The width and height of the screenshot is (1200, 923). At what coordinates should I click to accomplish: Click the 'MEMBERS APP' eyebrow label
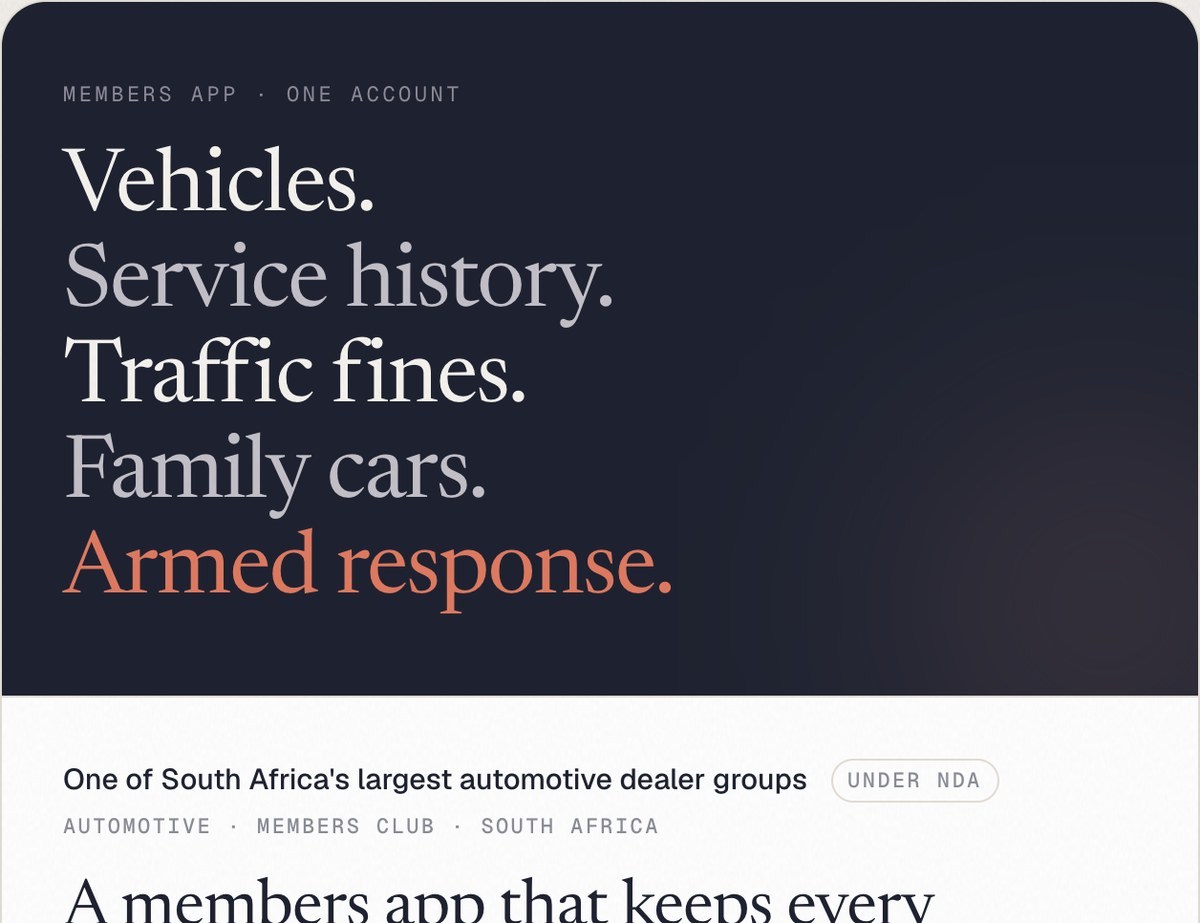pyautogui.click(x=150, y=94)
